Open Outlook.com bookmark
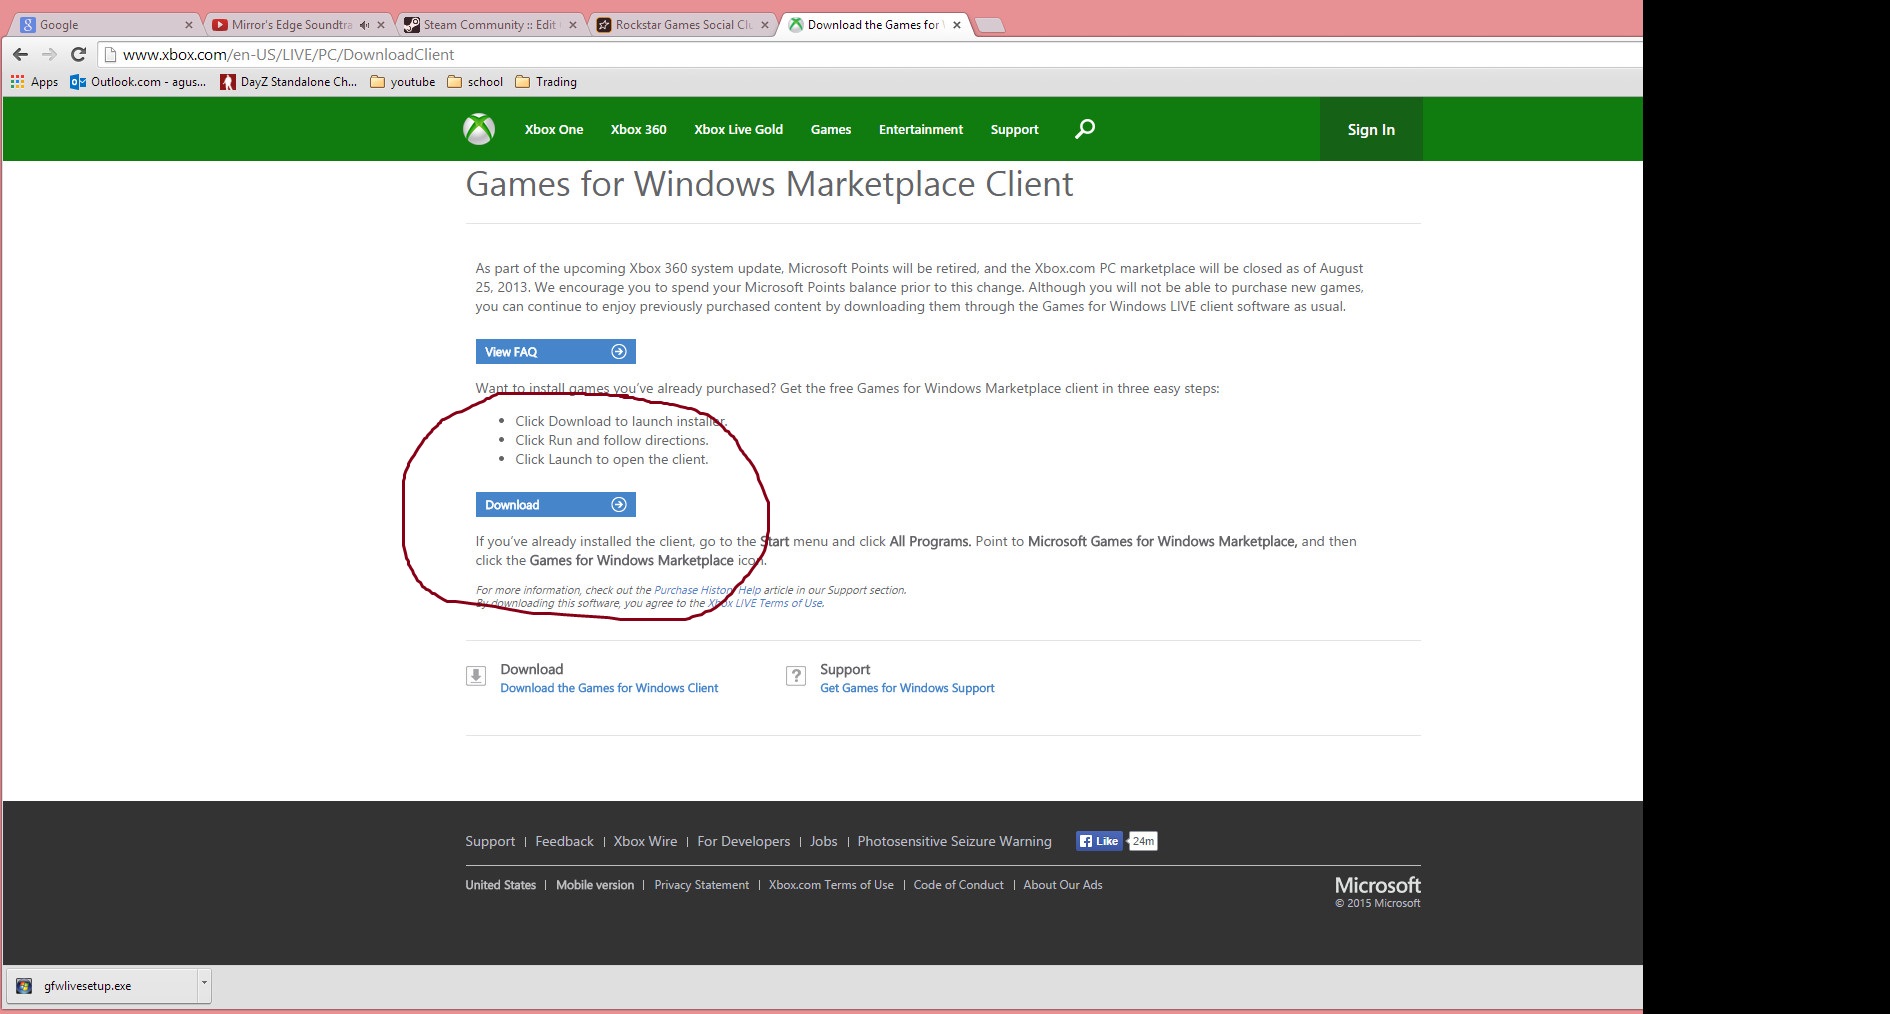1890x1014 pixels. (x=138, y=82)
